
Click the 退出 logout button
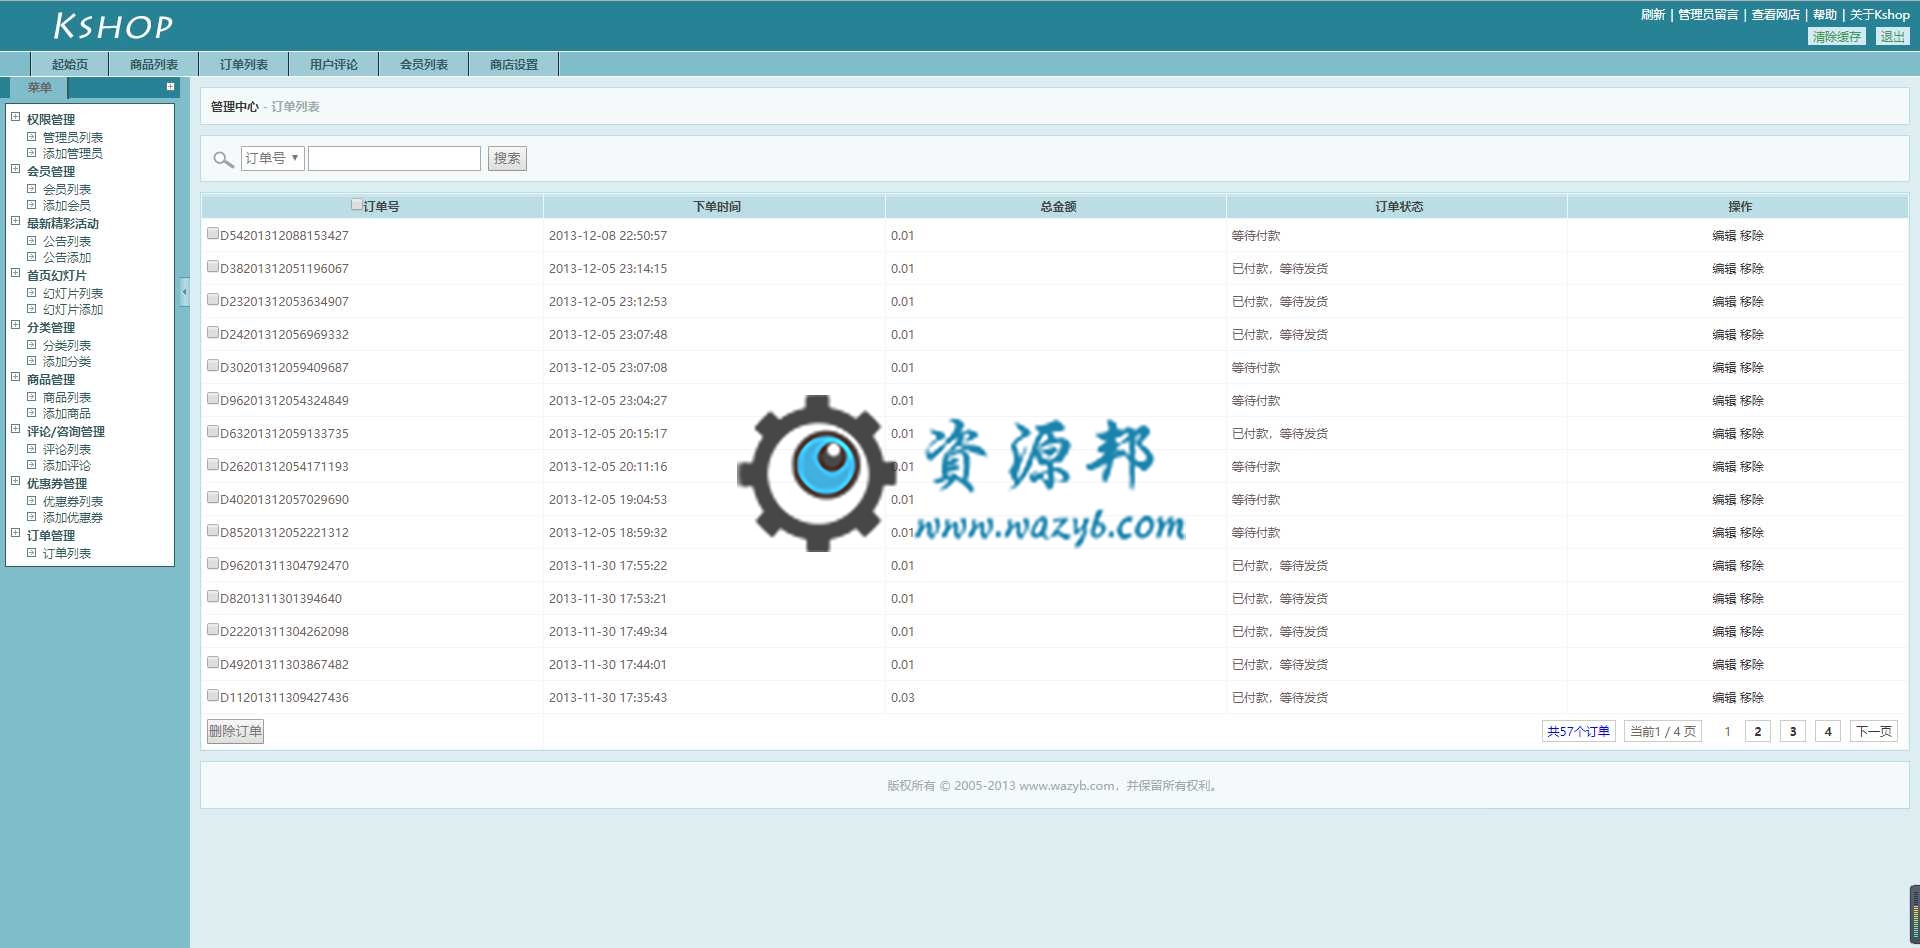1892,36
